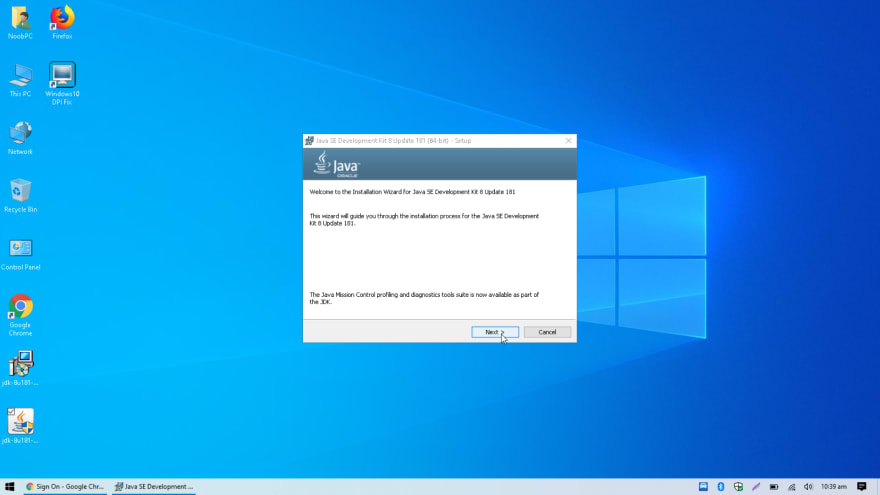The width and height of the screenshot is (880, 495).
Task: Select the checked jdk-8u181 Java installer icon
Action: pos(20,426)
